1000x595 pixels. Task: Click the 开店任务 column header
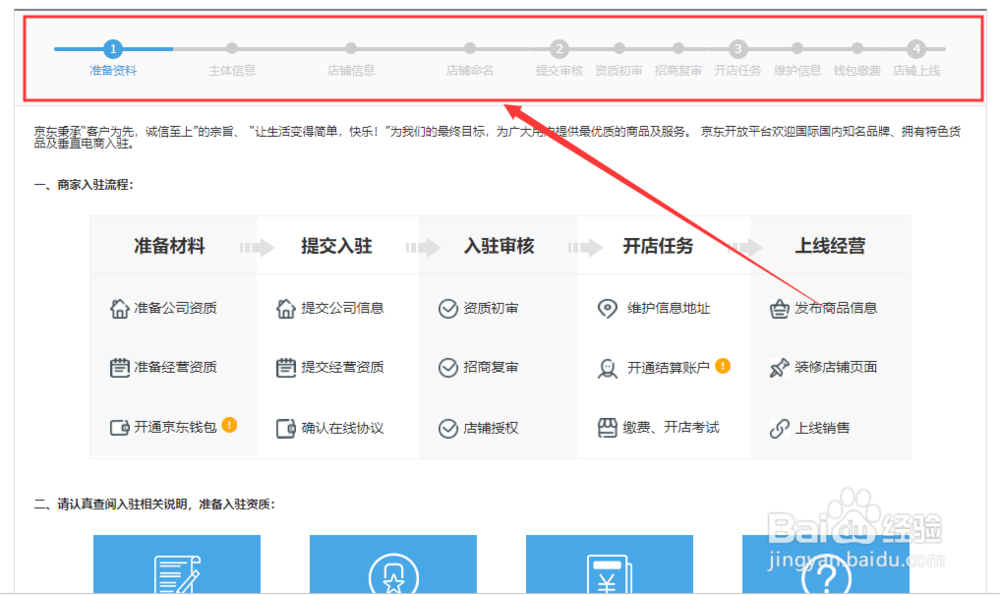(658, 246)
